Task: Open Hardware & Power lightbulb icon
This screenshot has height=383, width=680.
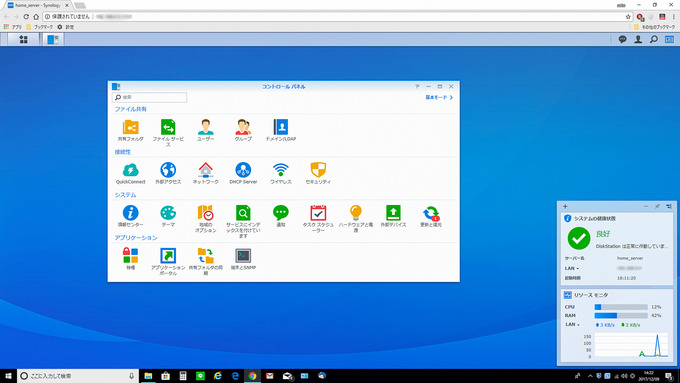Action: [356, 213]
